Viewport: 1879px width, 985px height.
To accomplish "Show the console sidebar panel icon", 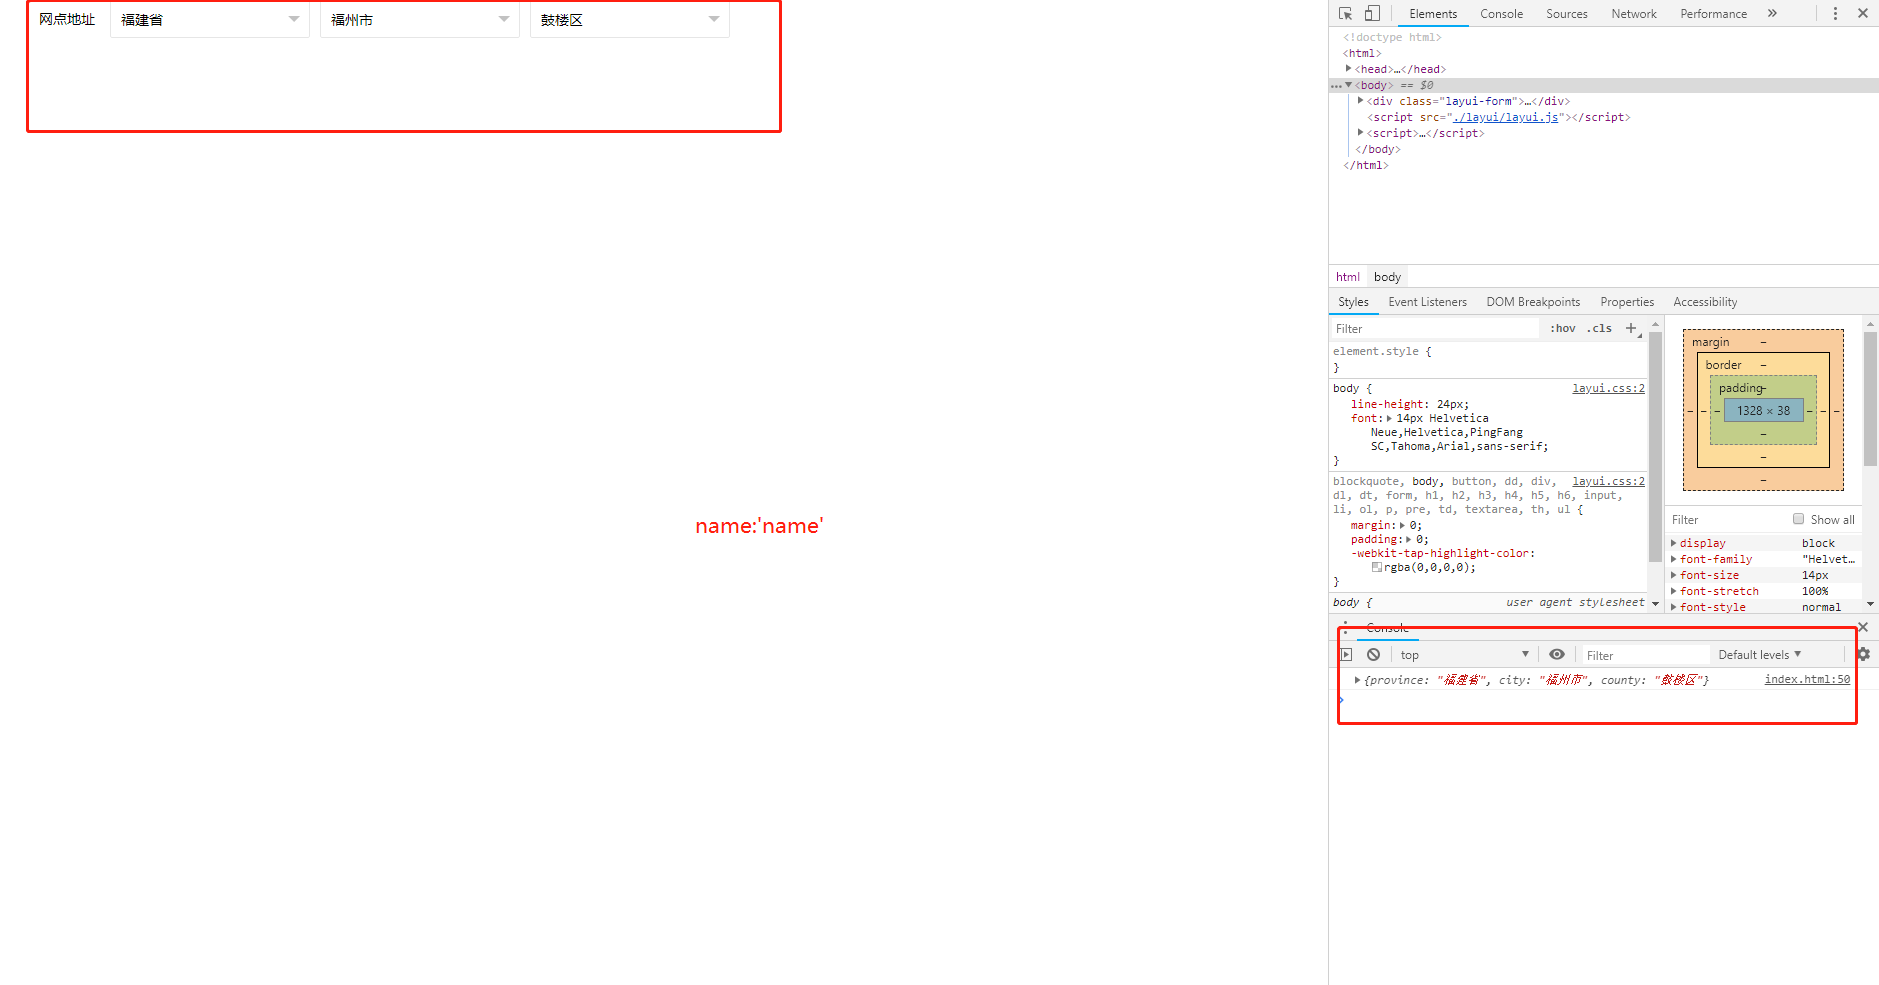I will [x=1346, y=655].
